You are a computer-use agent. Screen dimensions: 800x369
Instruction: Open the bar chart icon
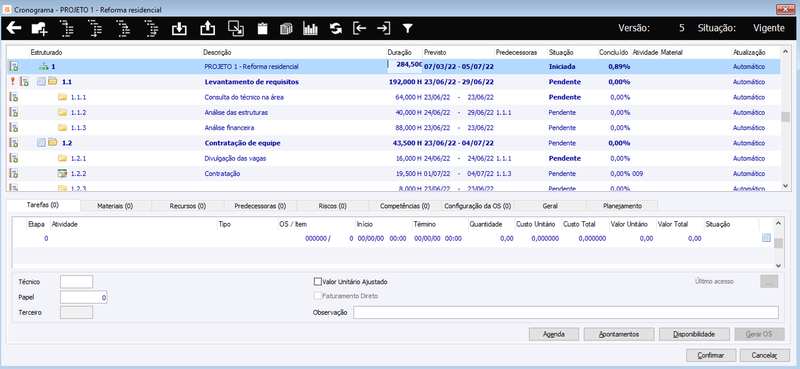pyautogui.click(x=310, y=29)
